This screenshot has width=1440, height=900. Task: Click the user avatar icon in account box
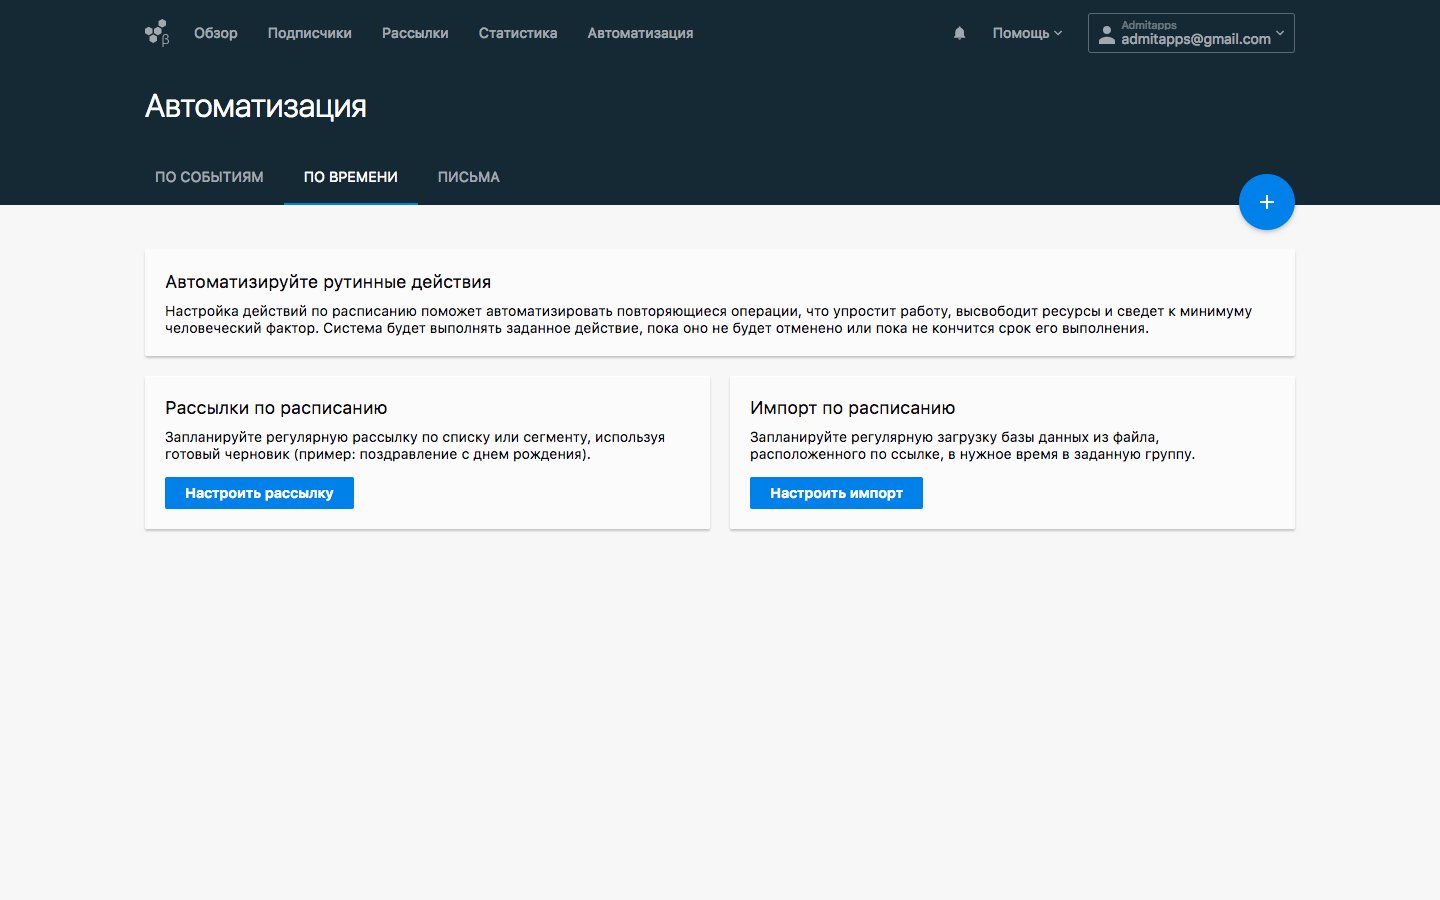pyautogui.click(x=1106, y=35)
